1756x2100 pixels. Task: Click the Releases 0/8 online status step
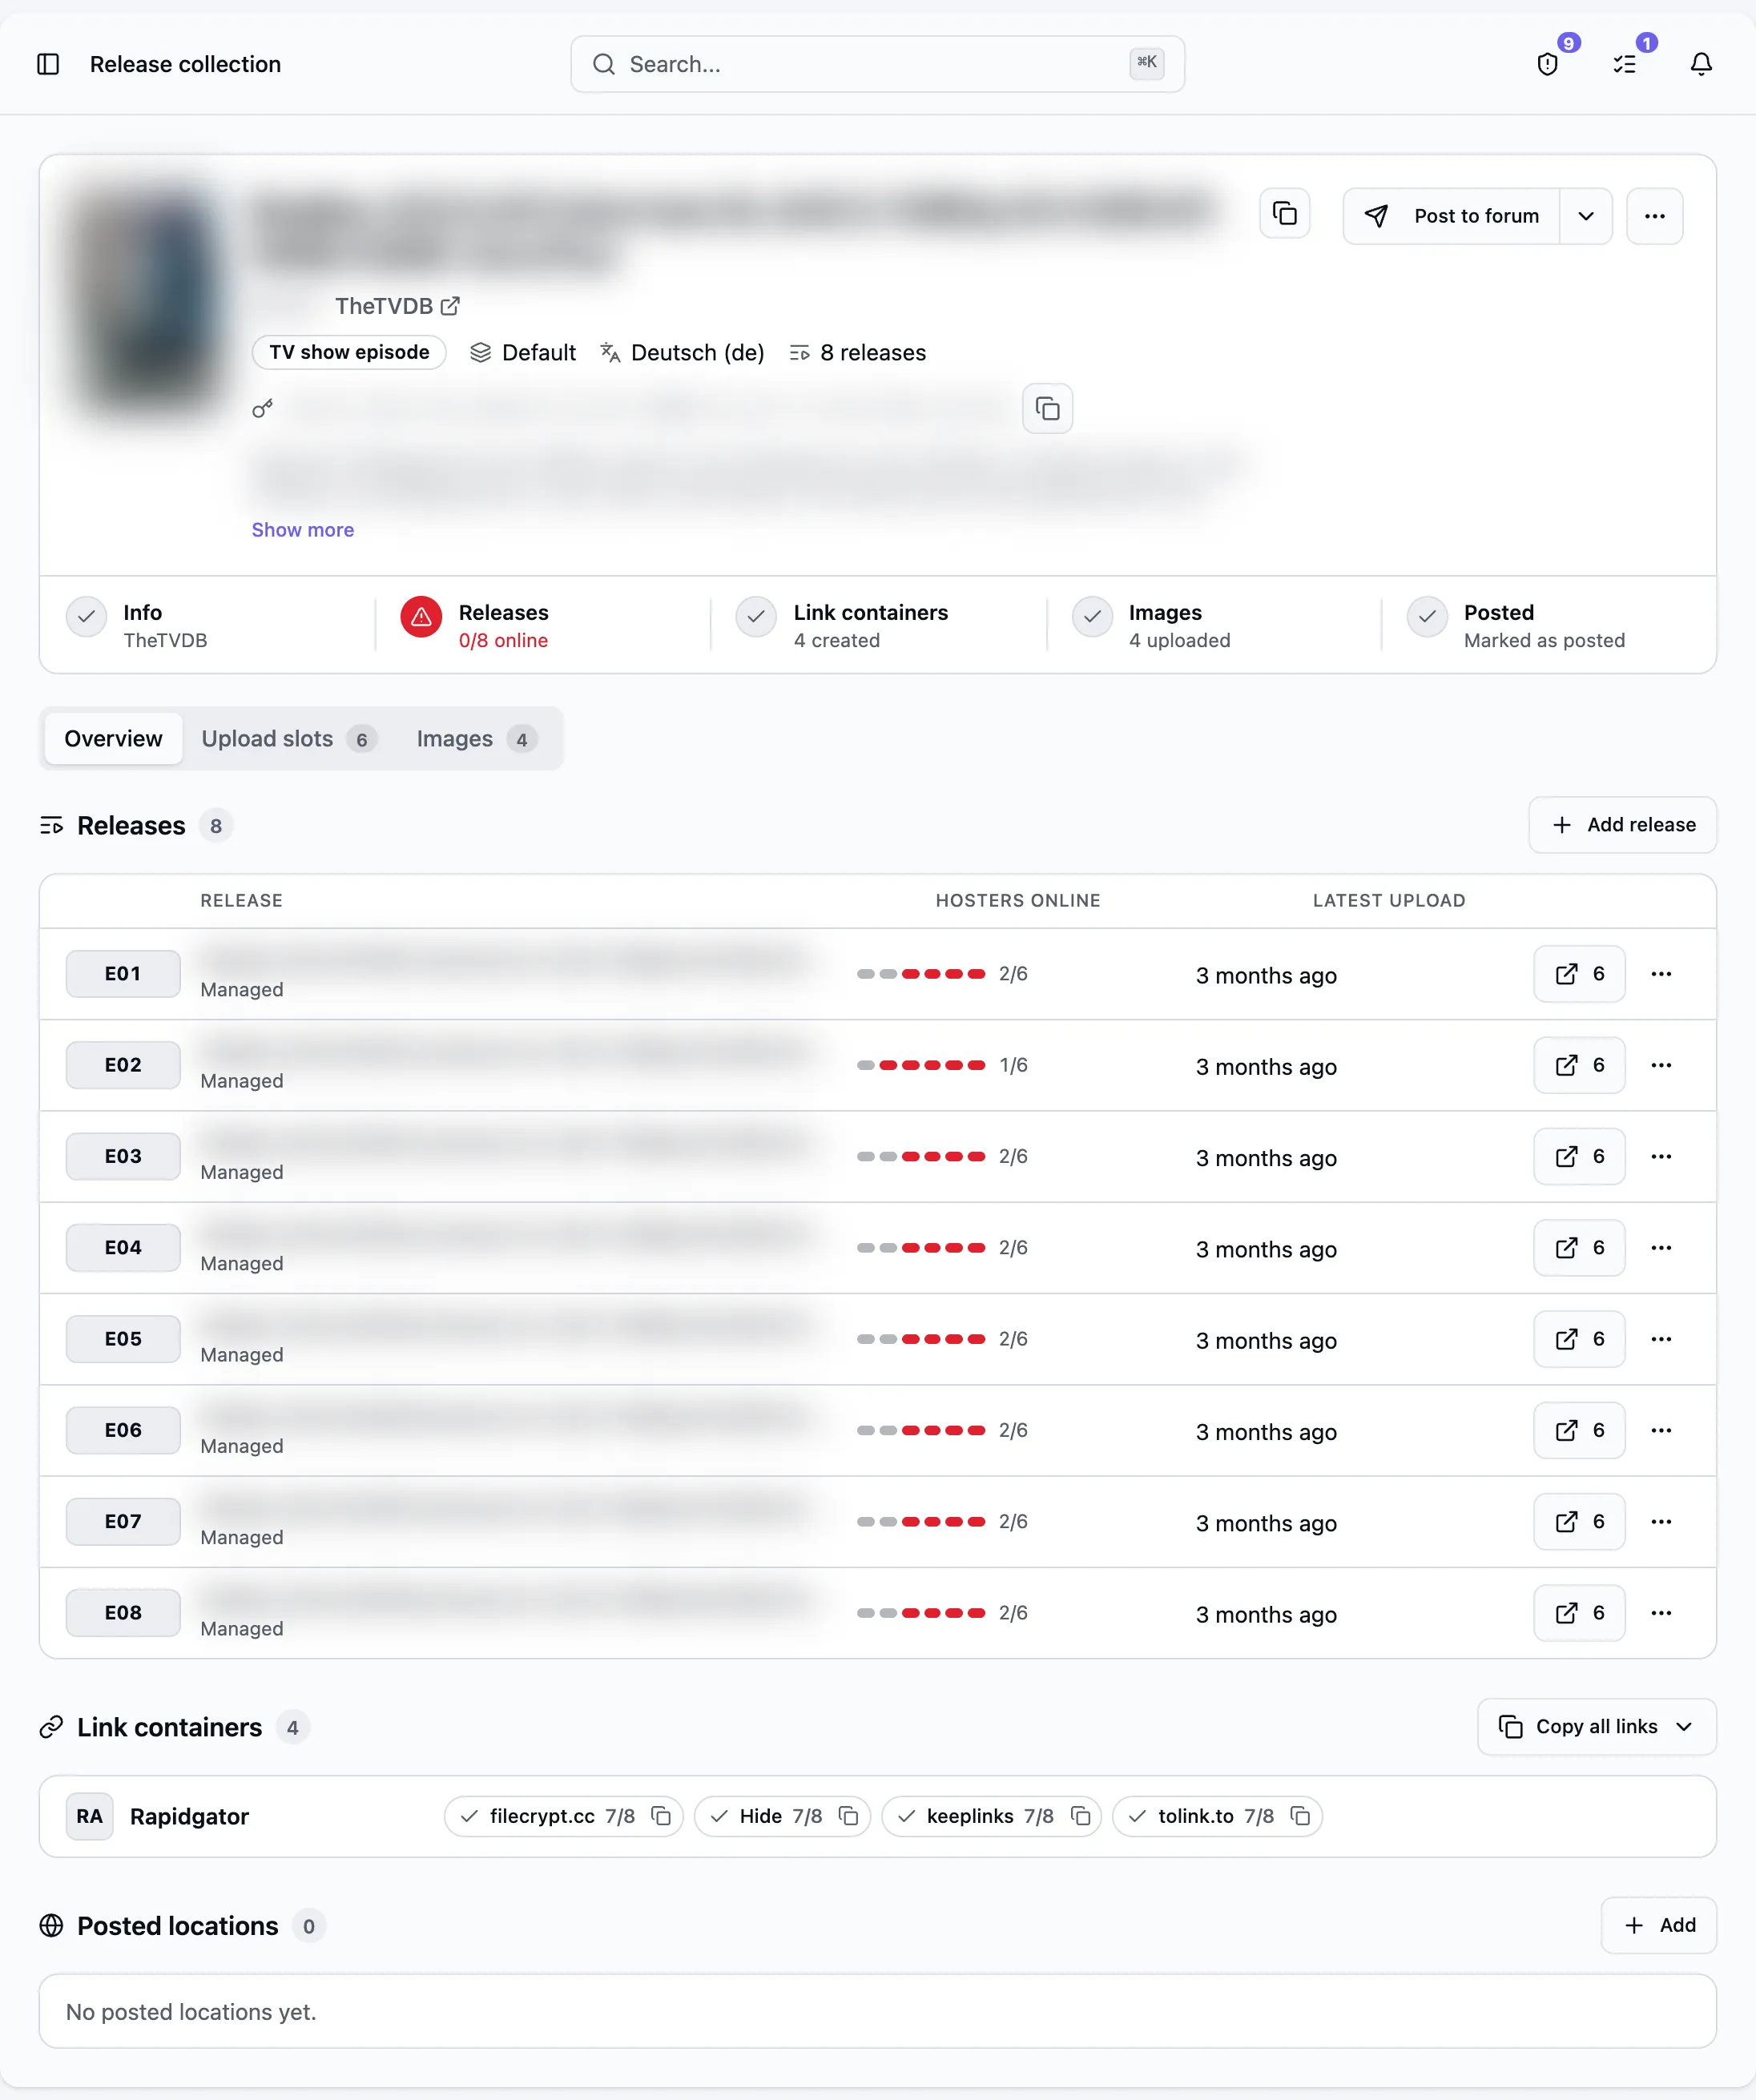pos(475,625)
